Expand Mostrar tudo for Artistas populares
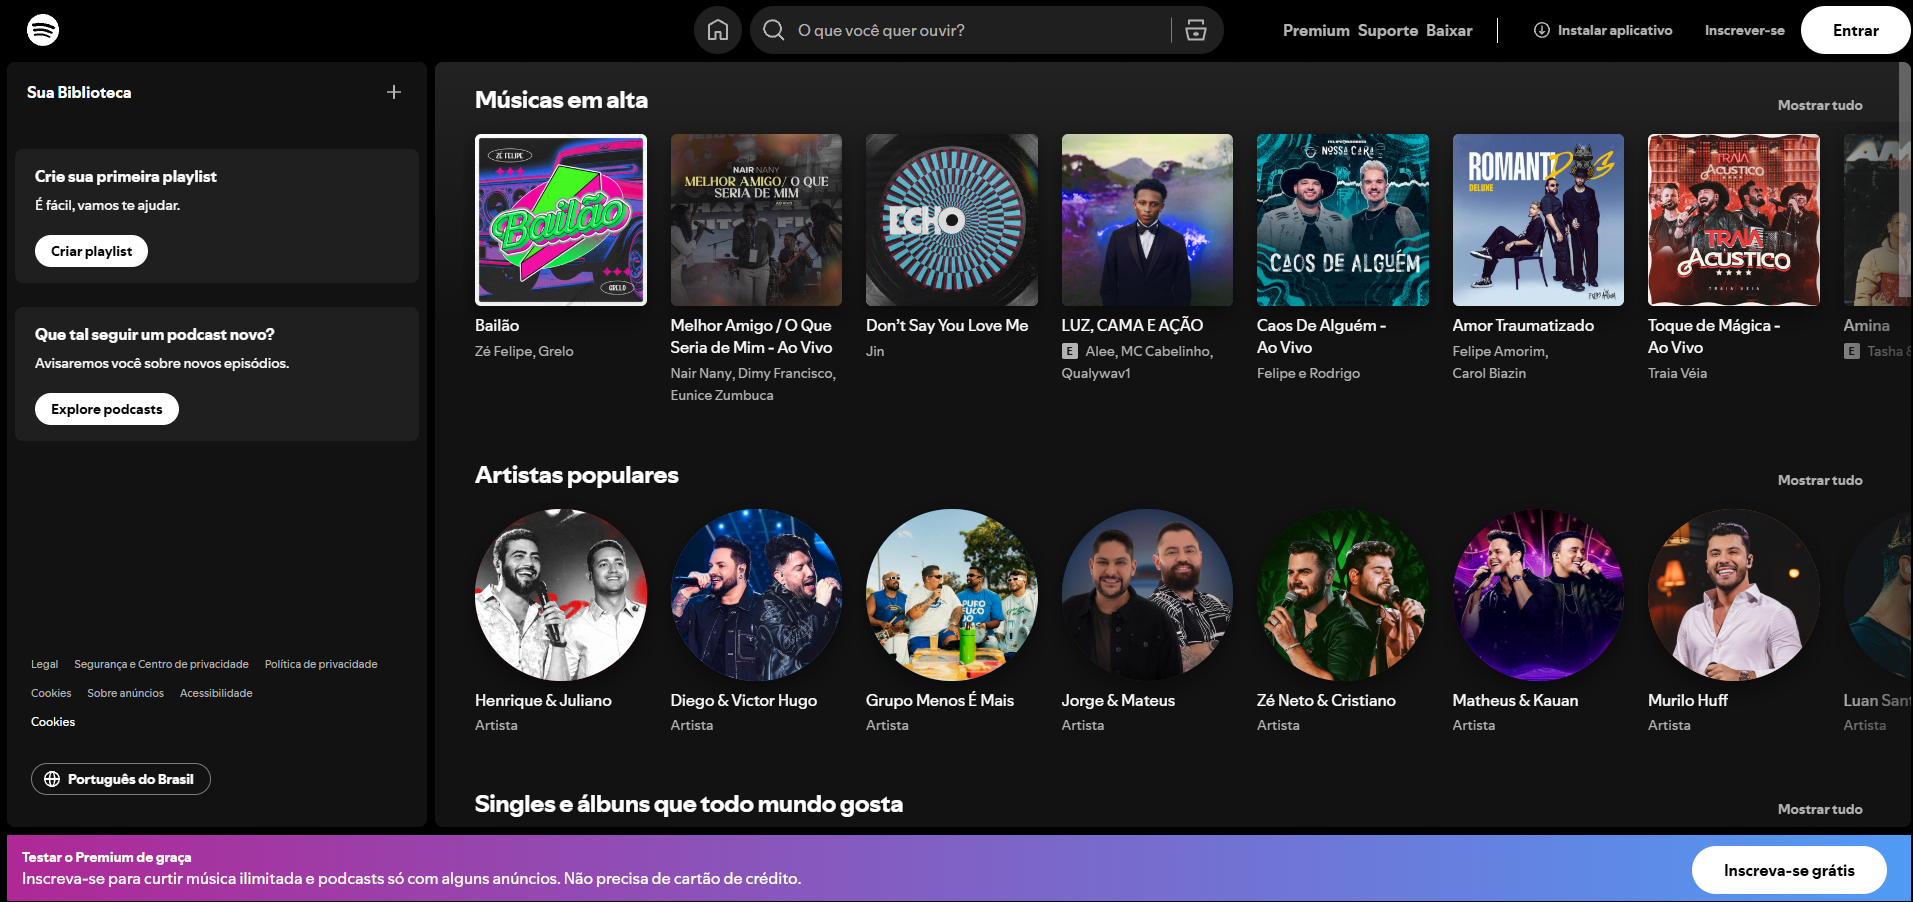The width and height of the screenshot is (1913, 902). 1819,480
